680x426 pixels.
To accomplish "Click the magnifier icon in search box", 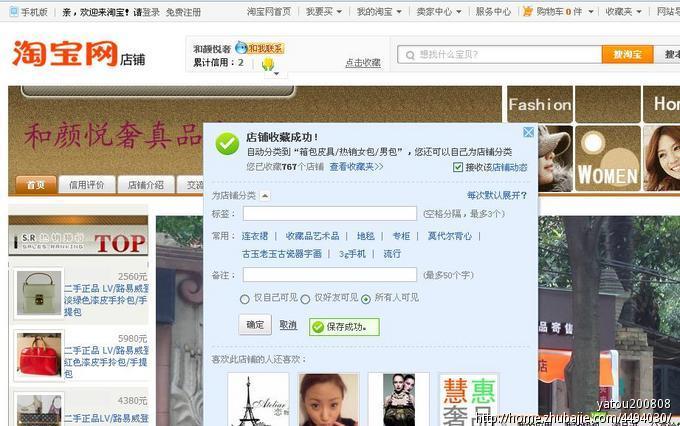I will (x=410, y=55).
